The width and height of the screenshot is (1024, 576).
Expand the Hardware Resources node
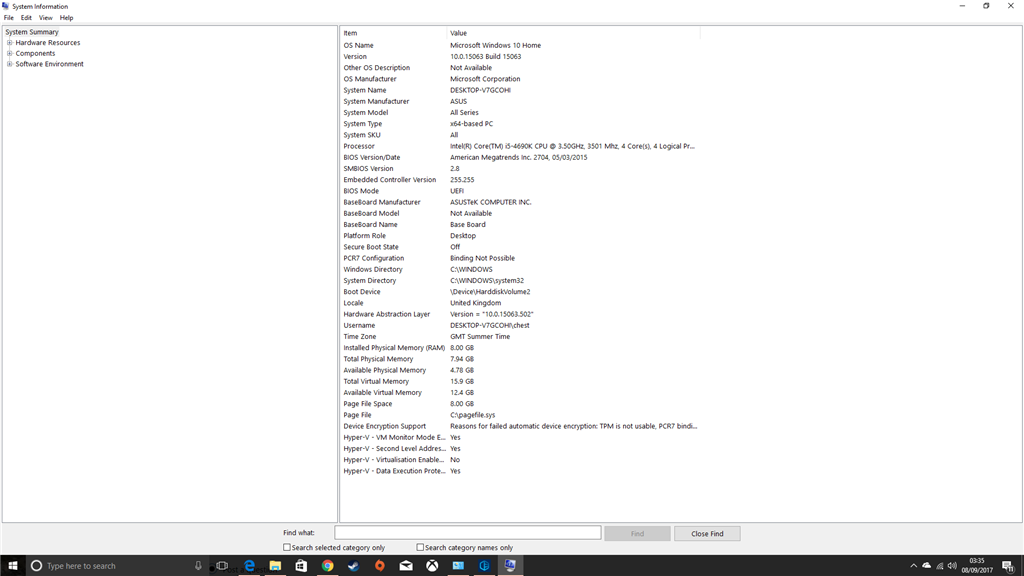tap(9, 42)
